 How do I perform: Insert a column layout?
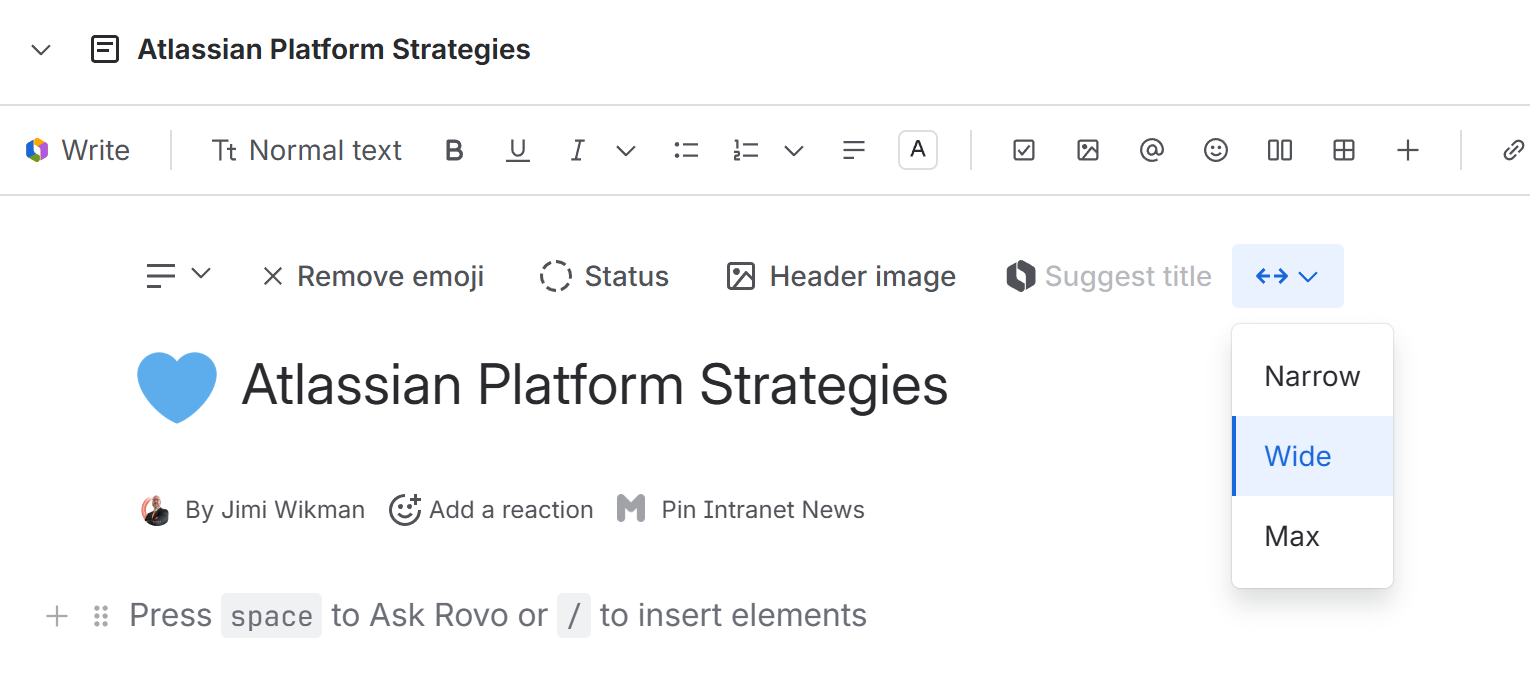(x=1279, y=151)
